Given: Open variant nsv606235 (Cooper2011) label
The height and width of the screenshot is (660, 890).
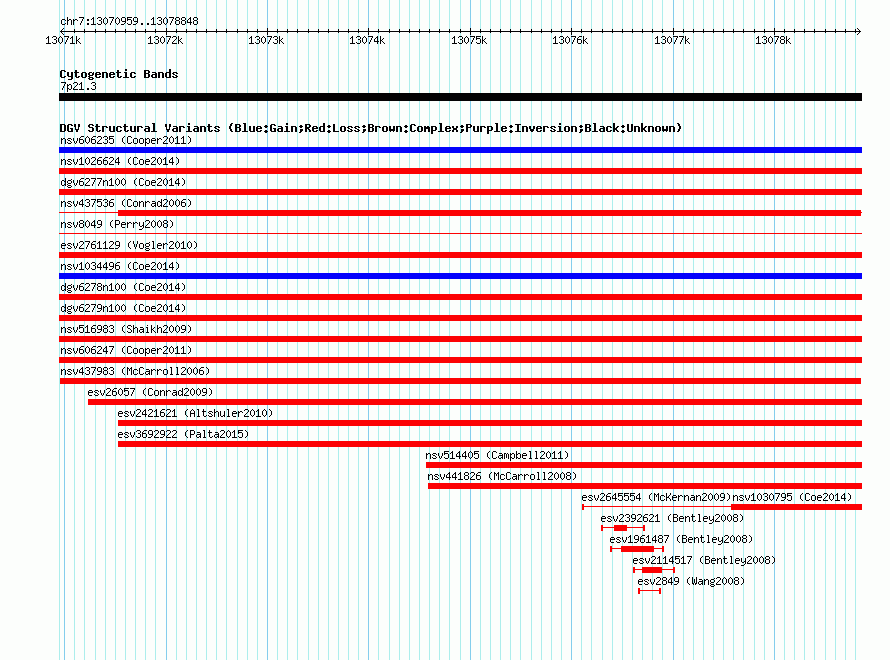Looking at the screenshot, I should tap(126, 140).
